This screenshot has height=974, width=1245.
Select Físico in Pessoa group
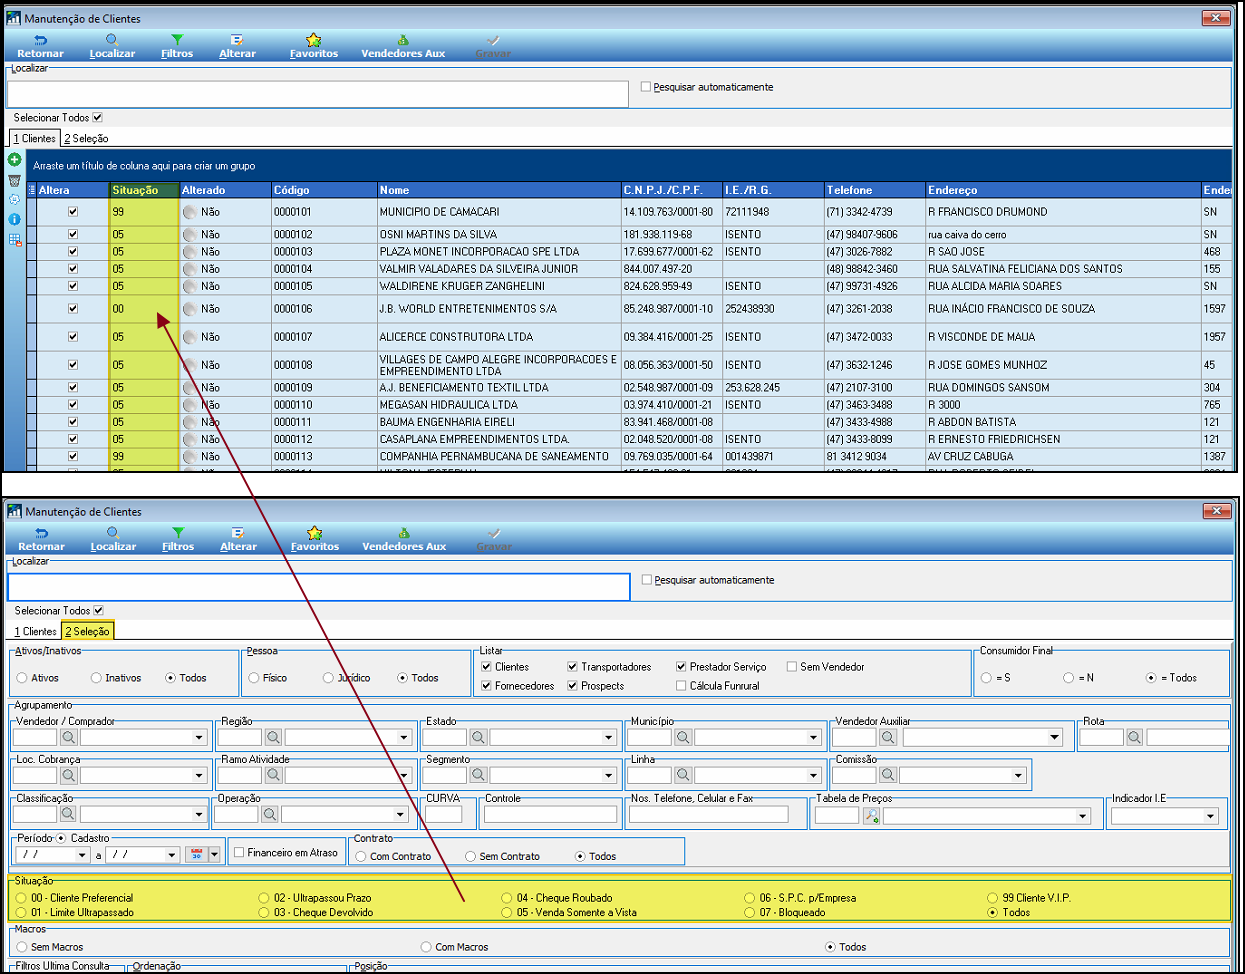tap(254, 678)
